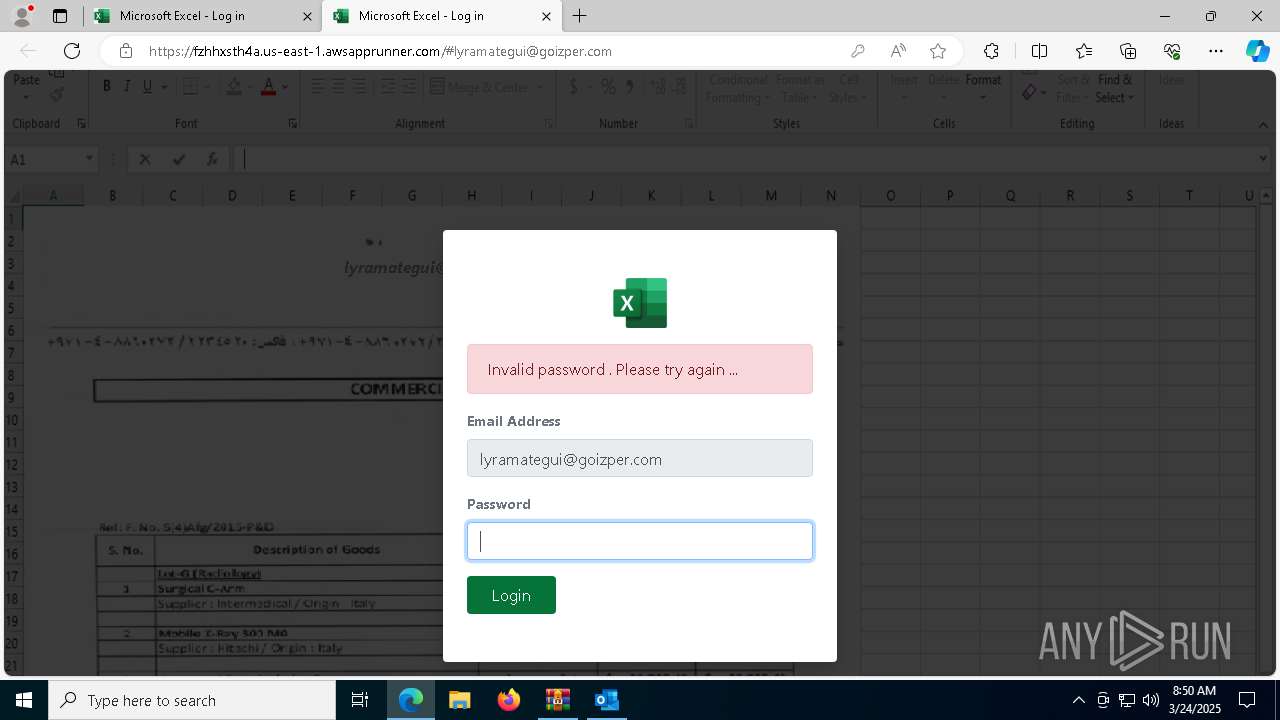Toggle Underline in the Excel ribbon
1280x720 pixels.
tap(148, 87)
